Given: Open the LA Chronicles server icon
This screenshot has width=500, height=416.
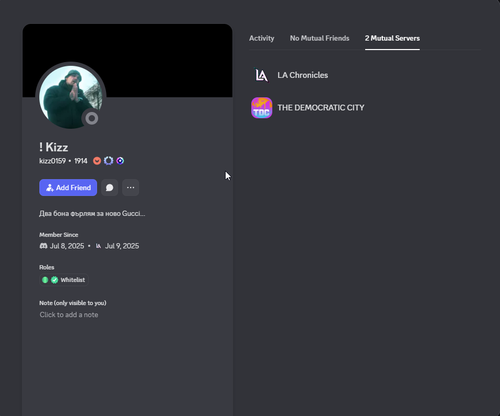Looking at the screenshot, I should 262,75.
